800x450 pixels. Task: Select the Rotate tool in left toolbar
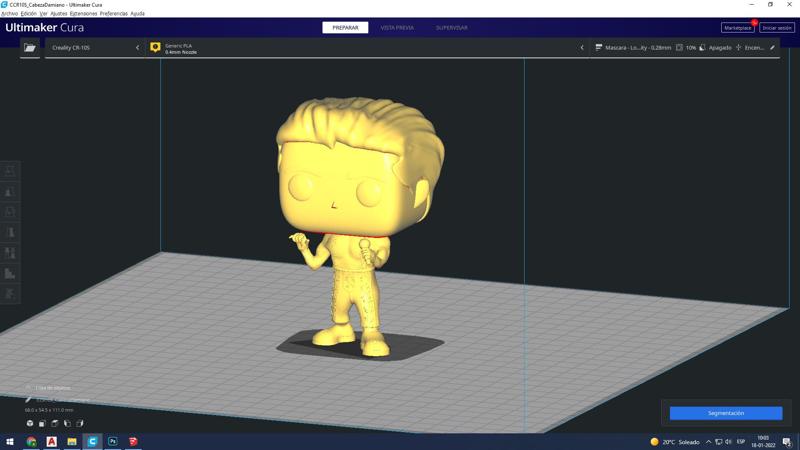click(10, 212)
